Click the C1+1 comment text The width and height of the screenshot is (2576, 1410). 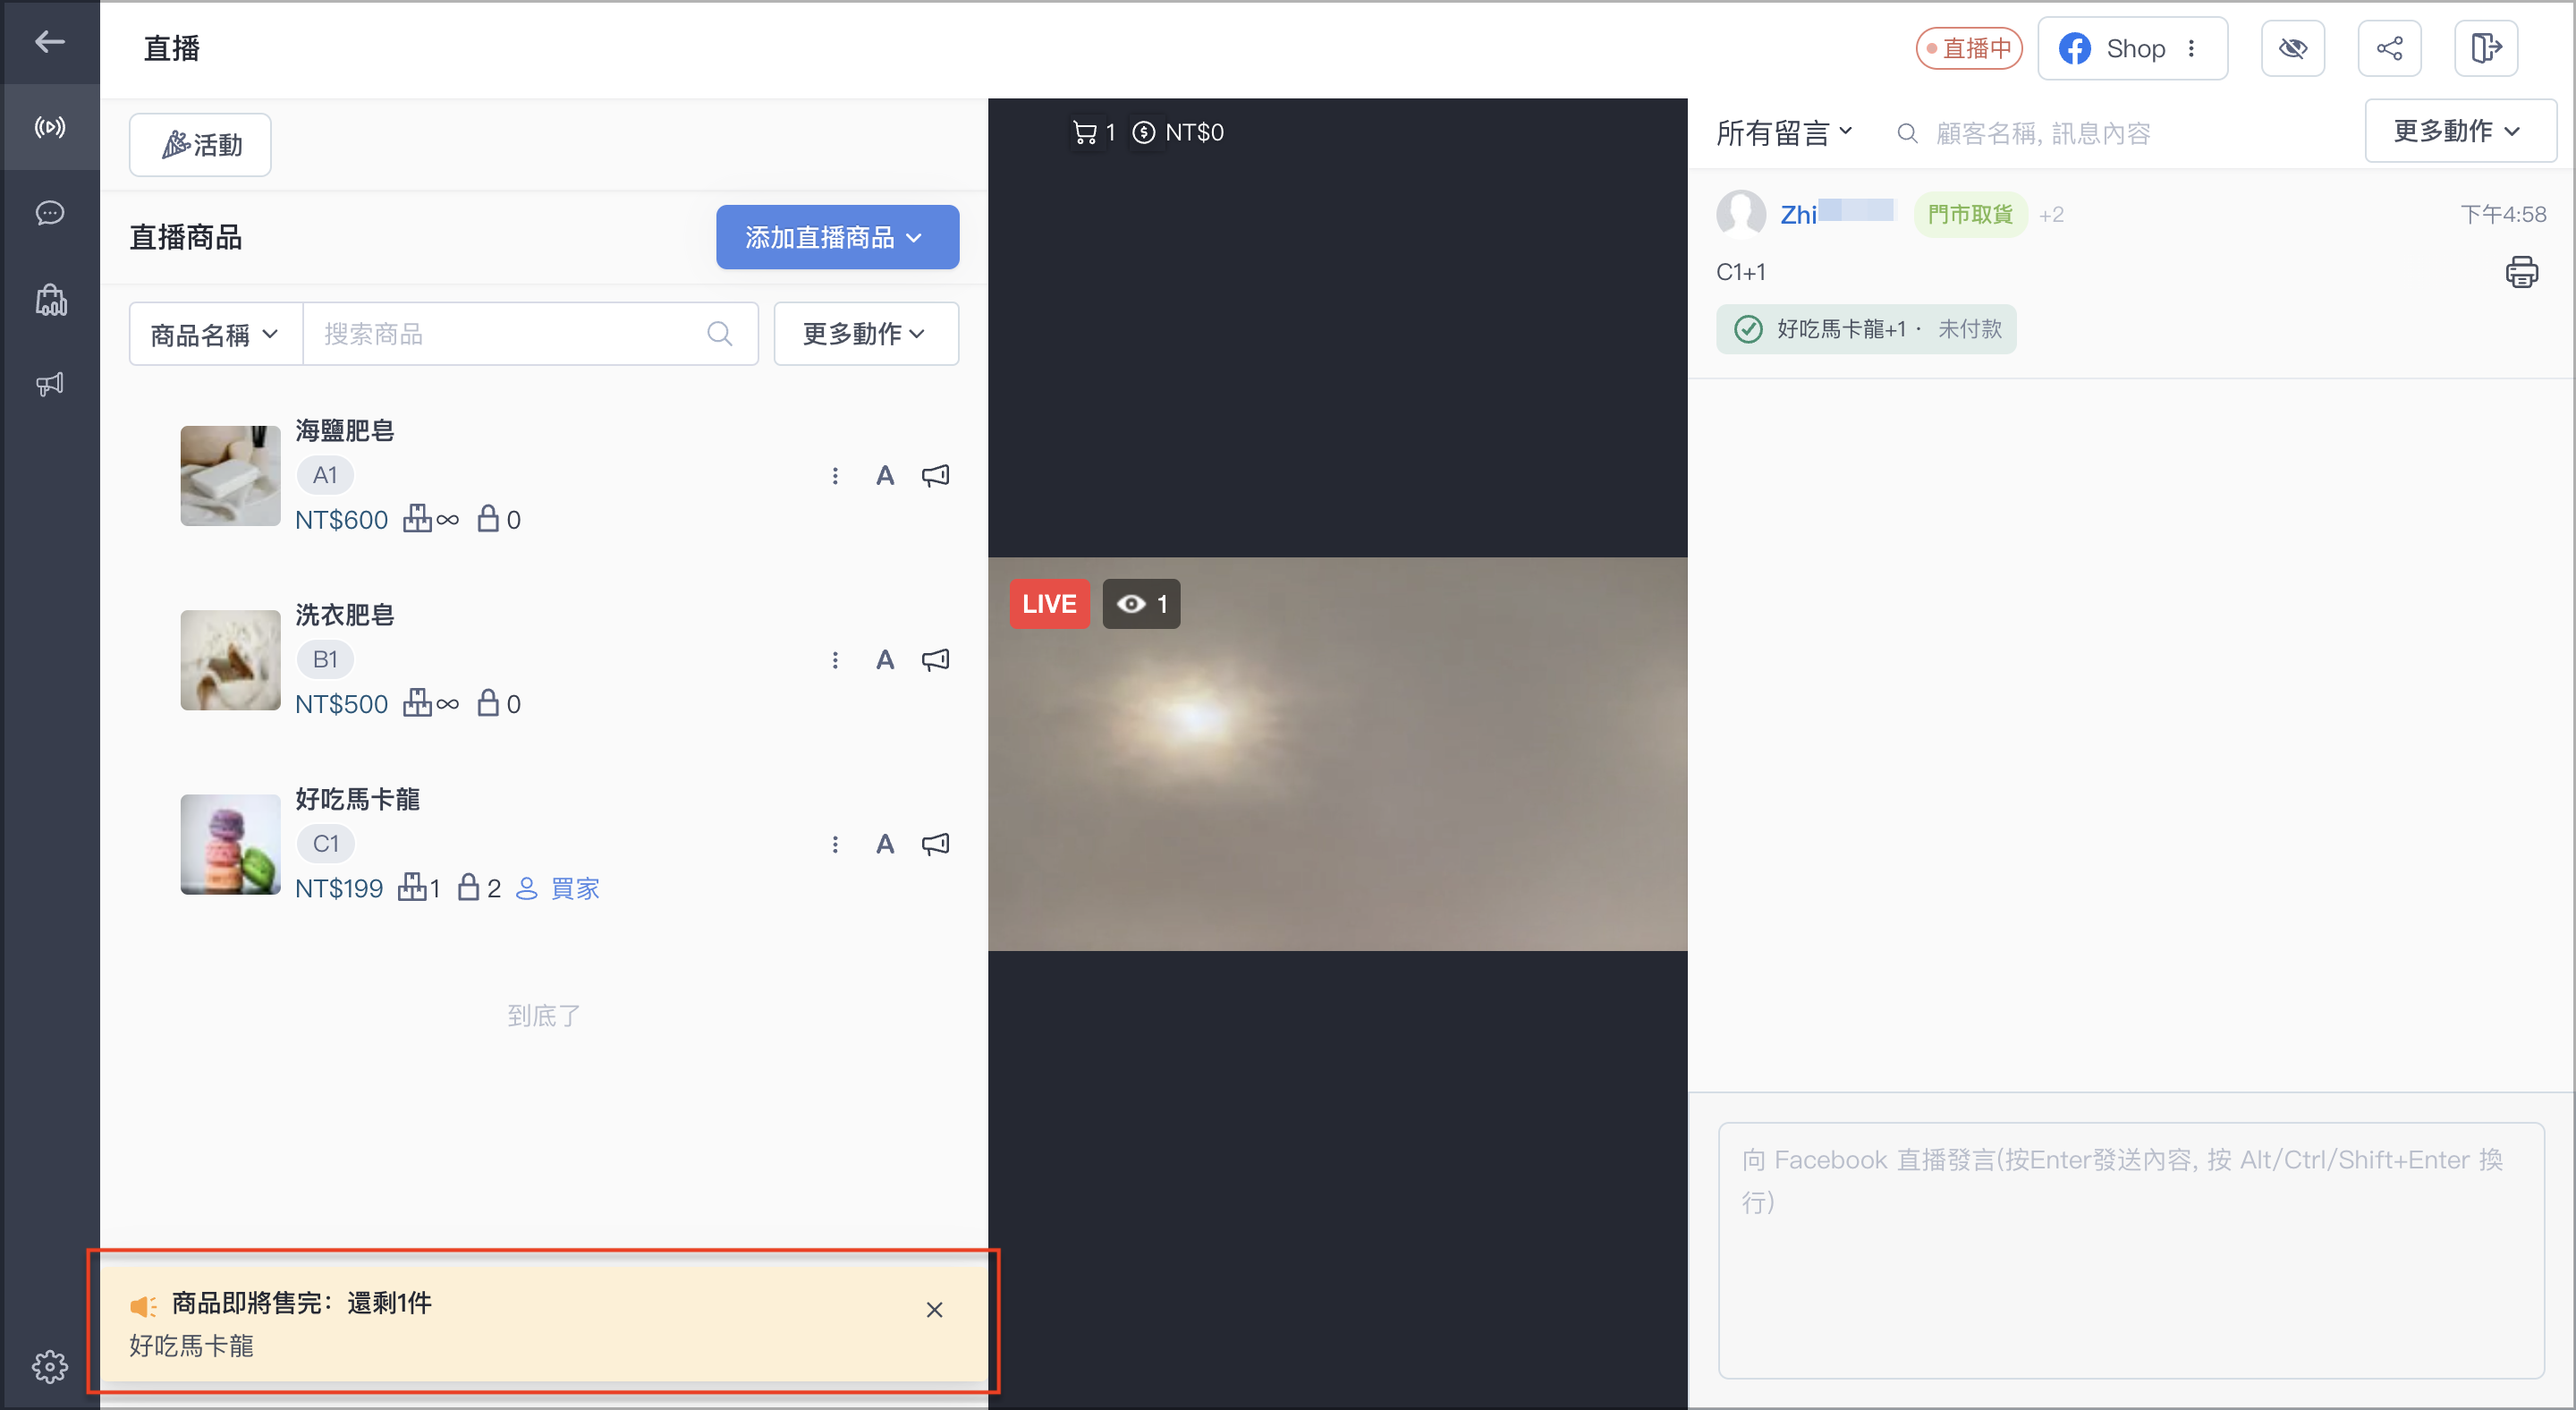tap(1740, 272)
